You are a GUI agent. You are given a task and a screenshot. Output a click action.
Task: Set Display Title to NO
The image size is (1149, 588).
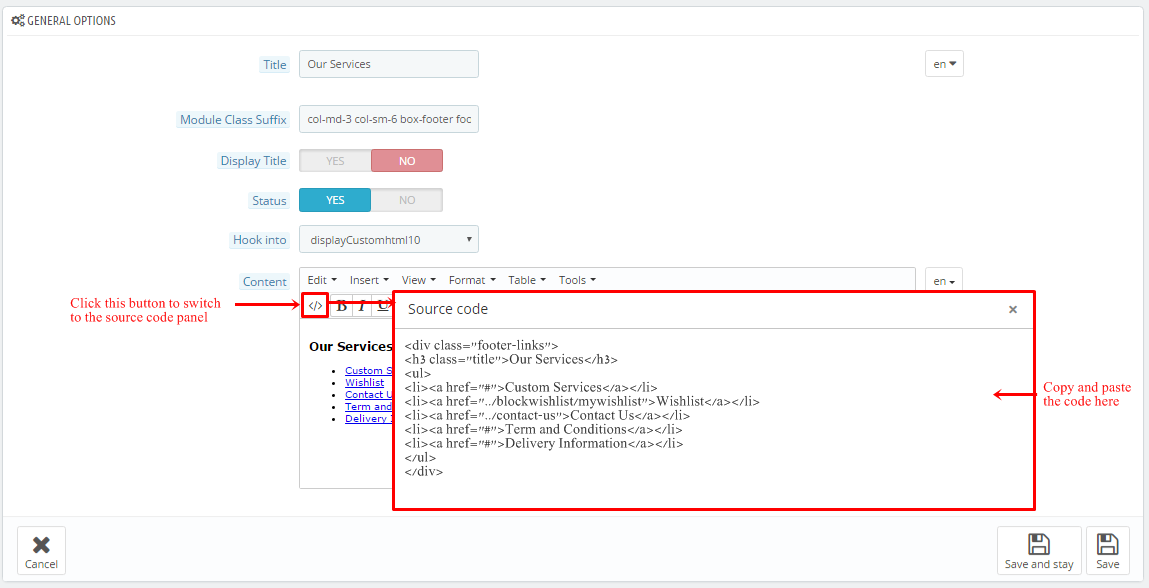pos(406,161)
